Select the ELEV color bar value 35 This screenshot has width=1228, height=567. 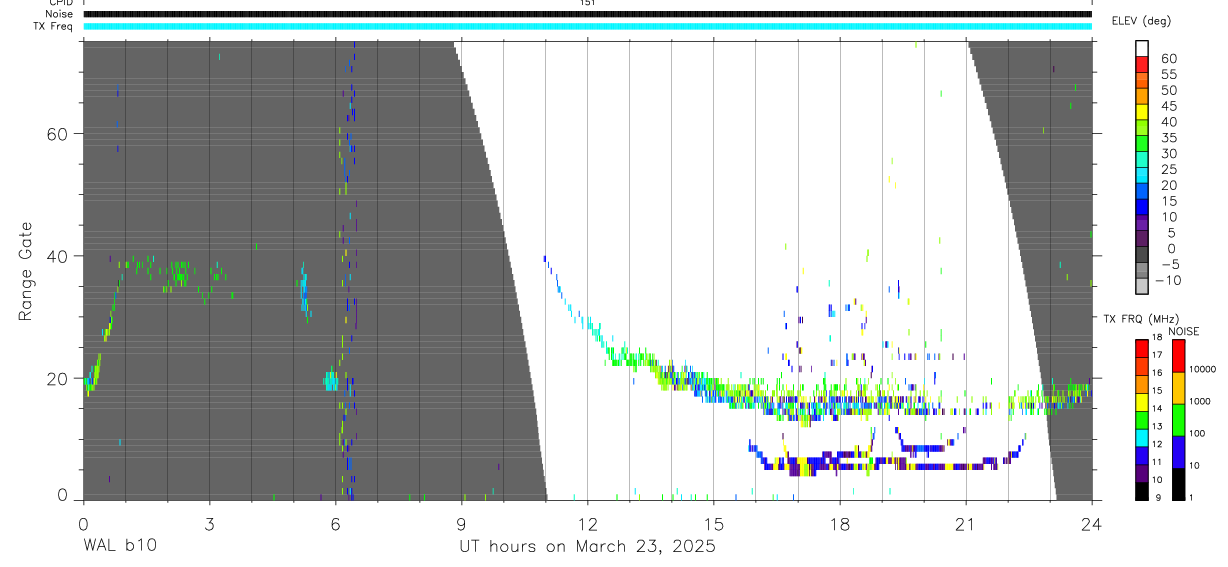[1168, 138]
